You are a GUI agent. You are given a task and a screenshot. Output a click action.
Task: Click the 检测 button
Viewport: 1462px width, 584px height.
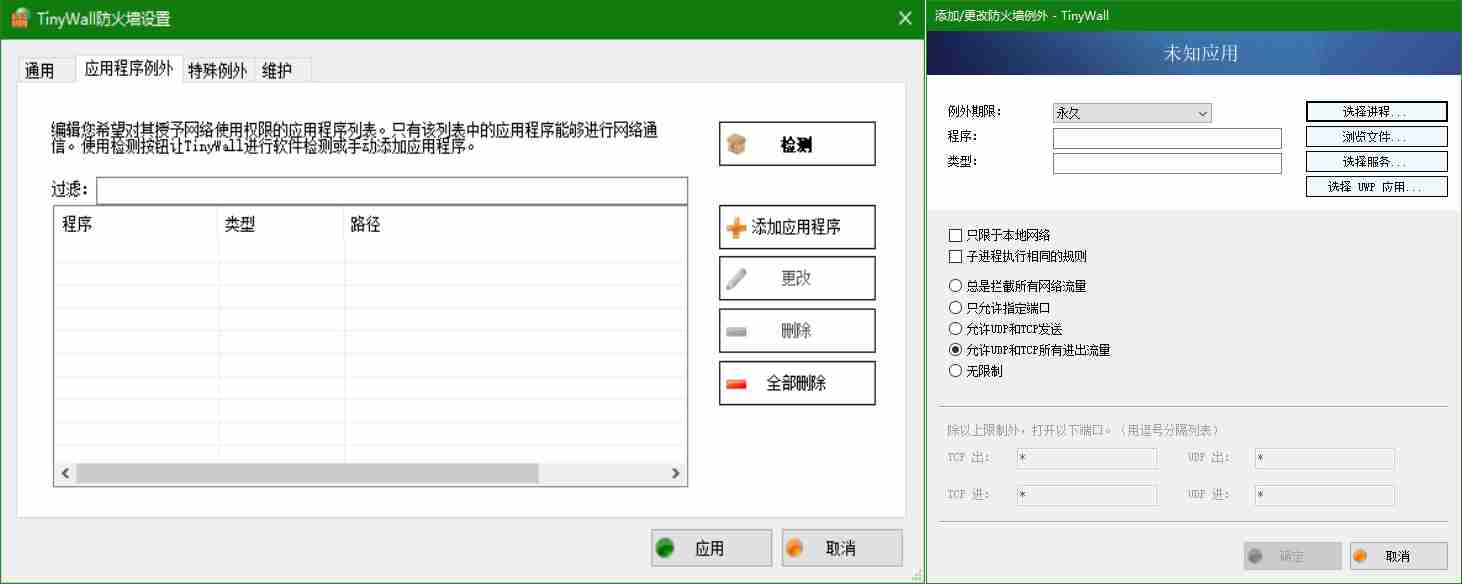point(797,144)
